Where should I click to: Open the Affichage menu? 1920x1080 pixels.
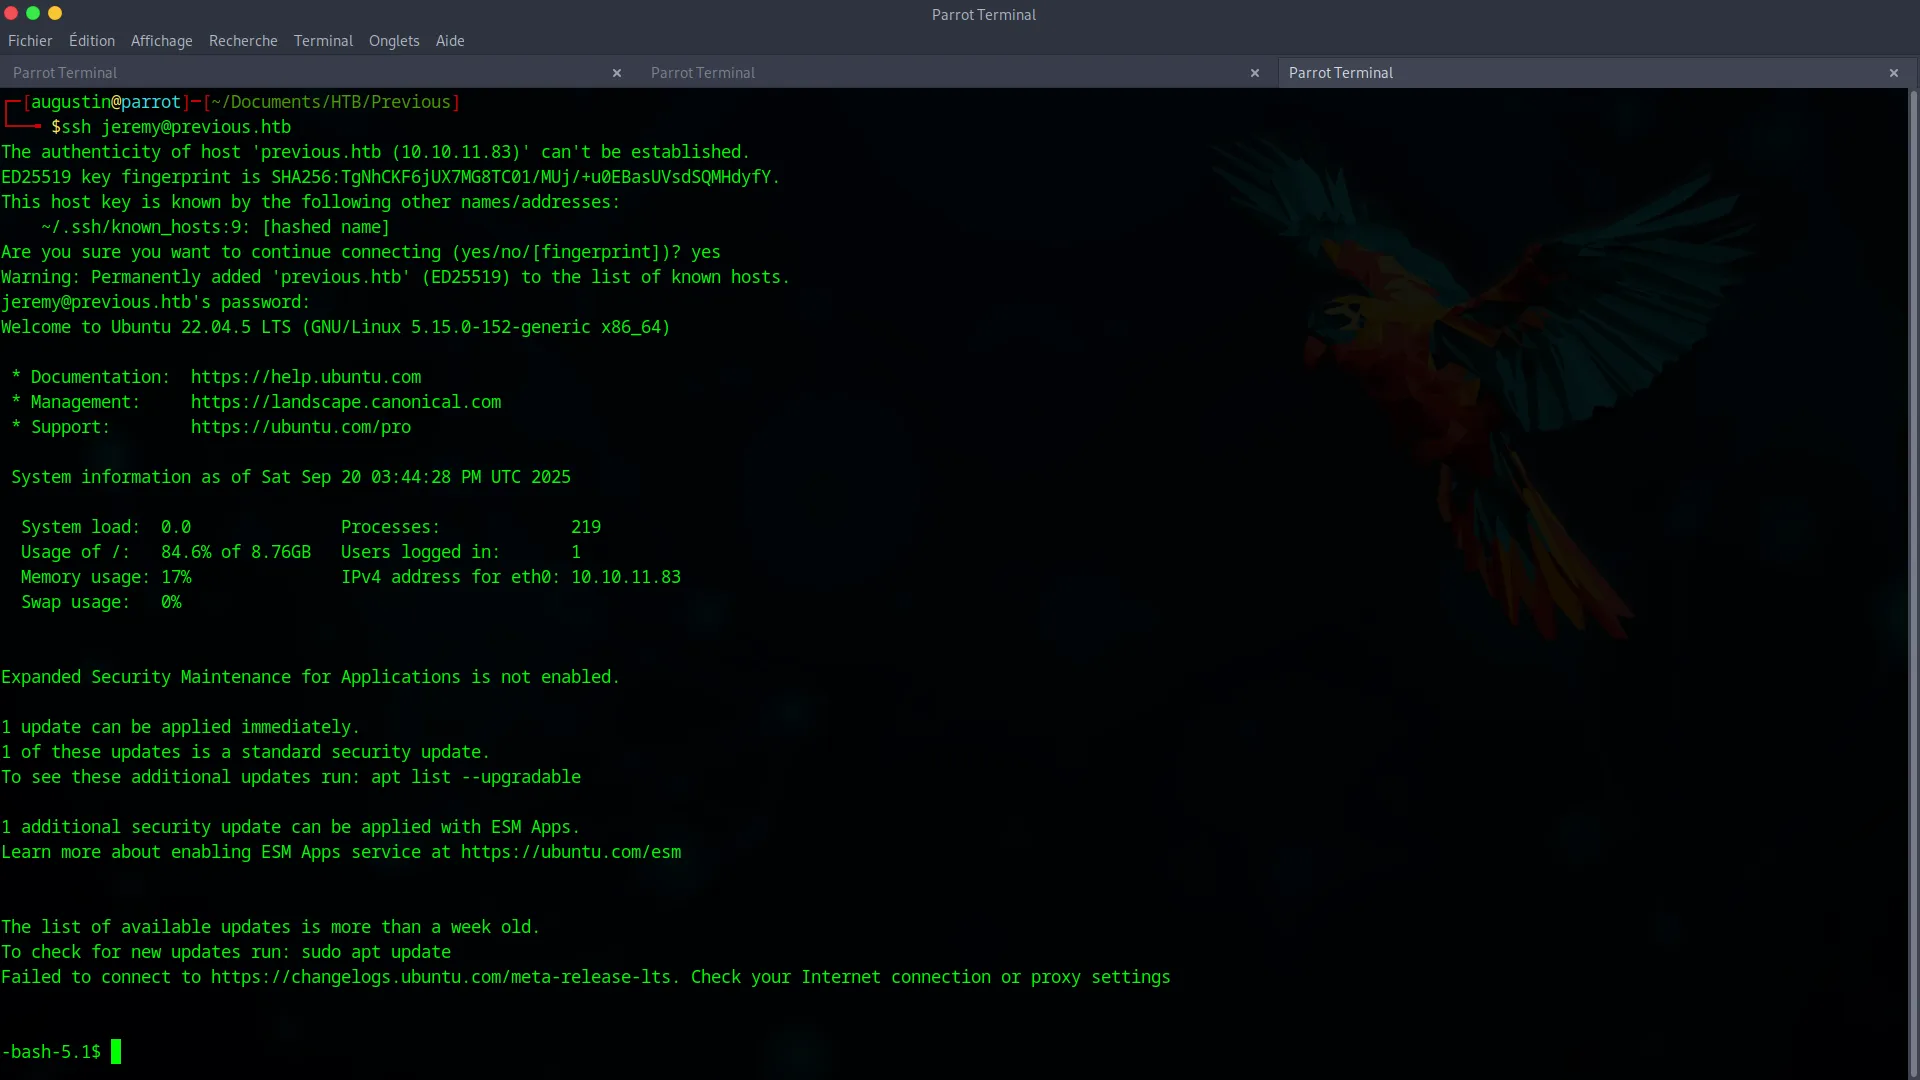click(161, 41)
